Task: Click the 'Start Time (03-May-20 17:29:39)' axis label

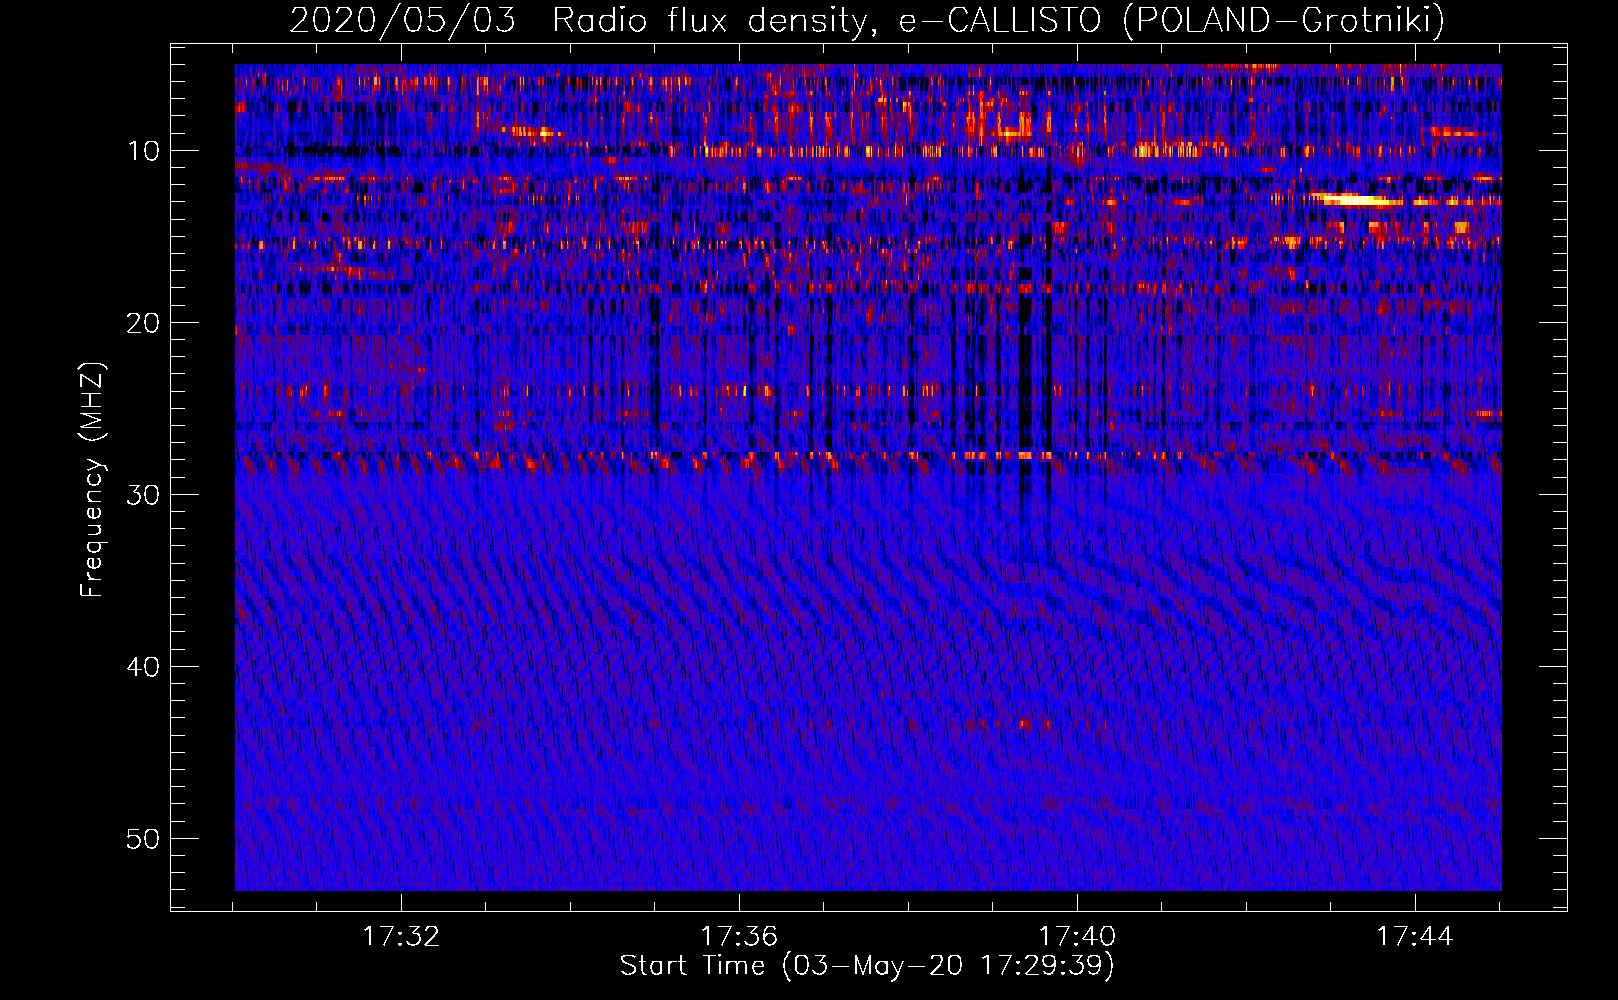Action: pos(867,966)
